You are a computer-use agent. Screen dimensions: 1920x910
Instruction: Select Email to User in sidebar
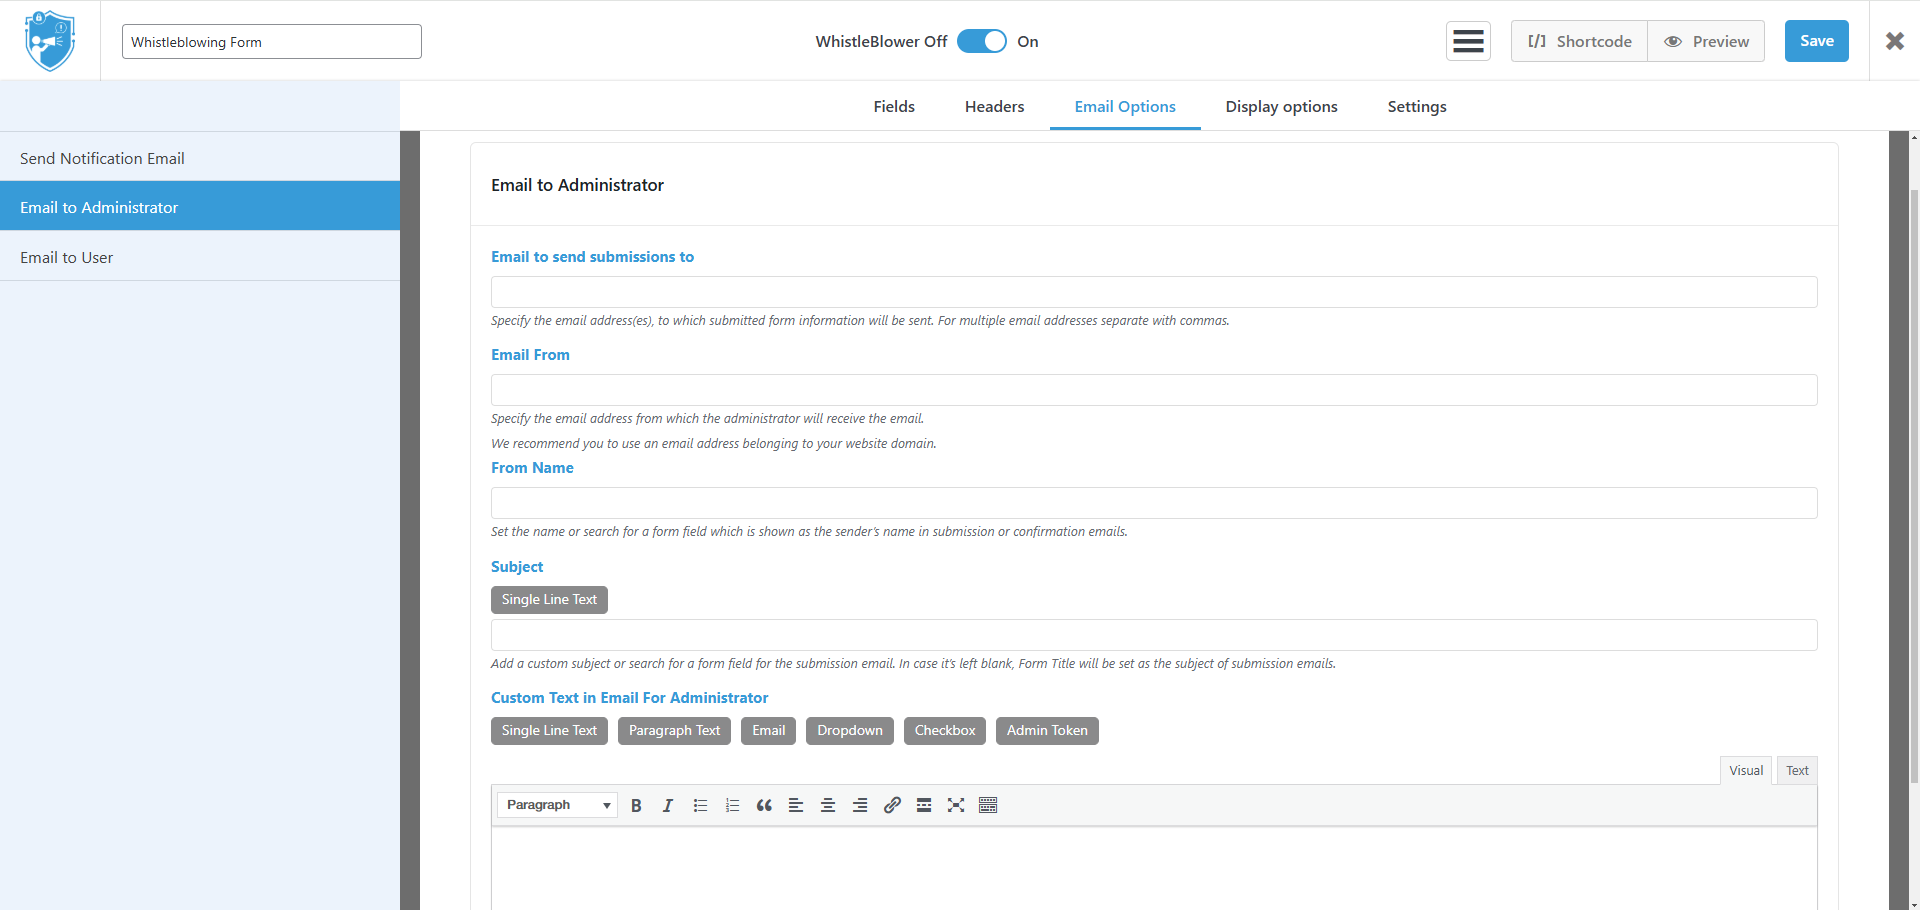coord(200,257)
